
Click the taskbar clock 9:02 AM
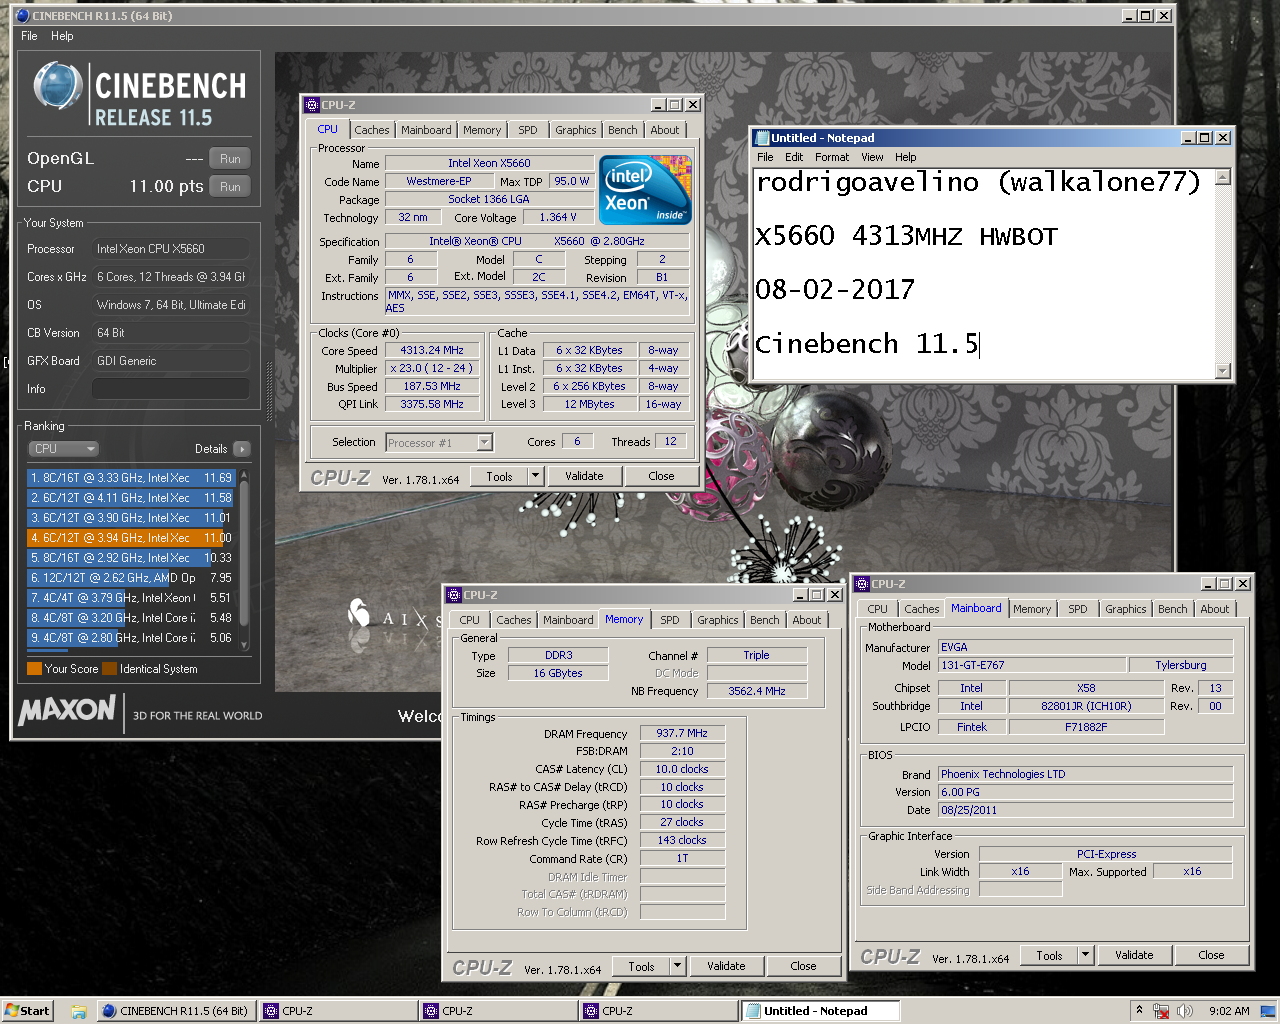pyautogui.click(x=1229, y=1011)
